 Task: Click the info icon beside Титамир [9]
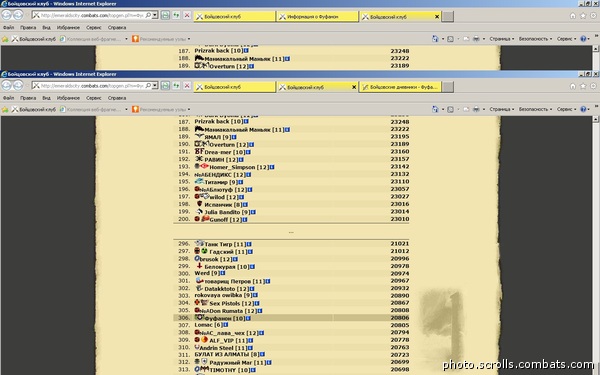tap(240, 182)
